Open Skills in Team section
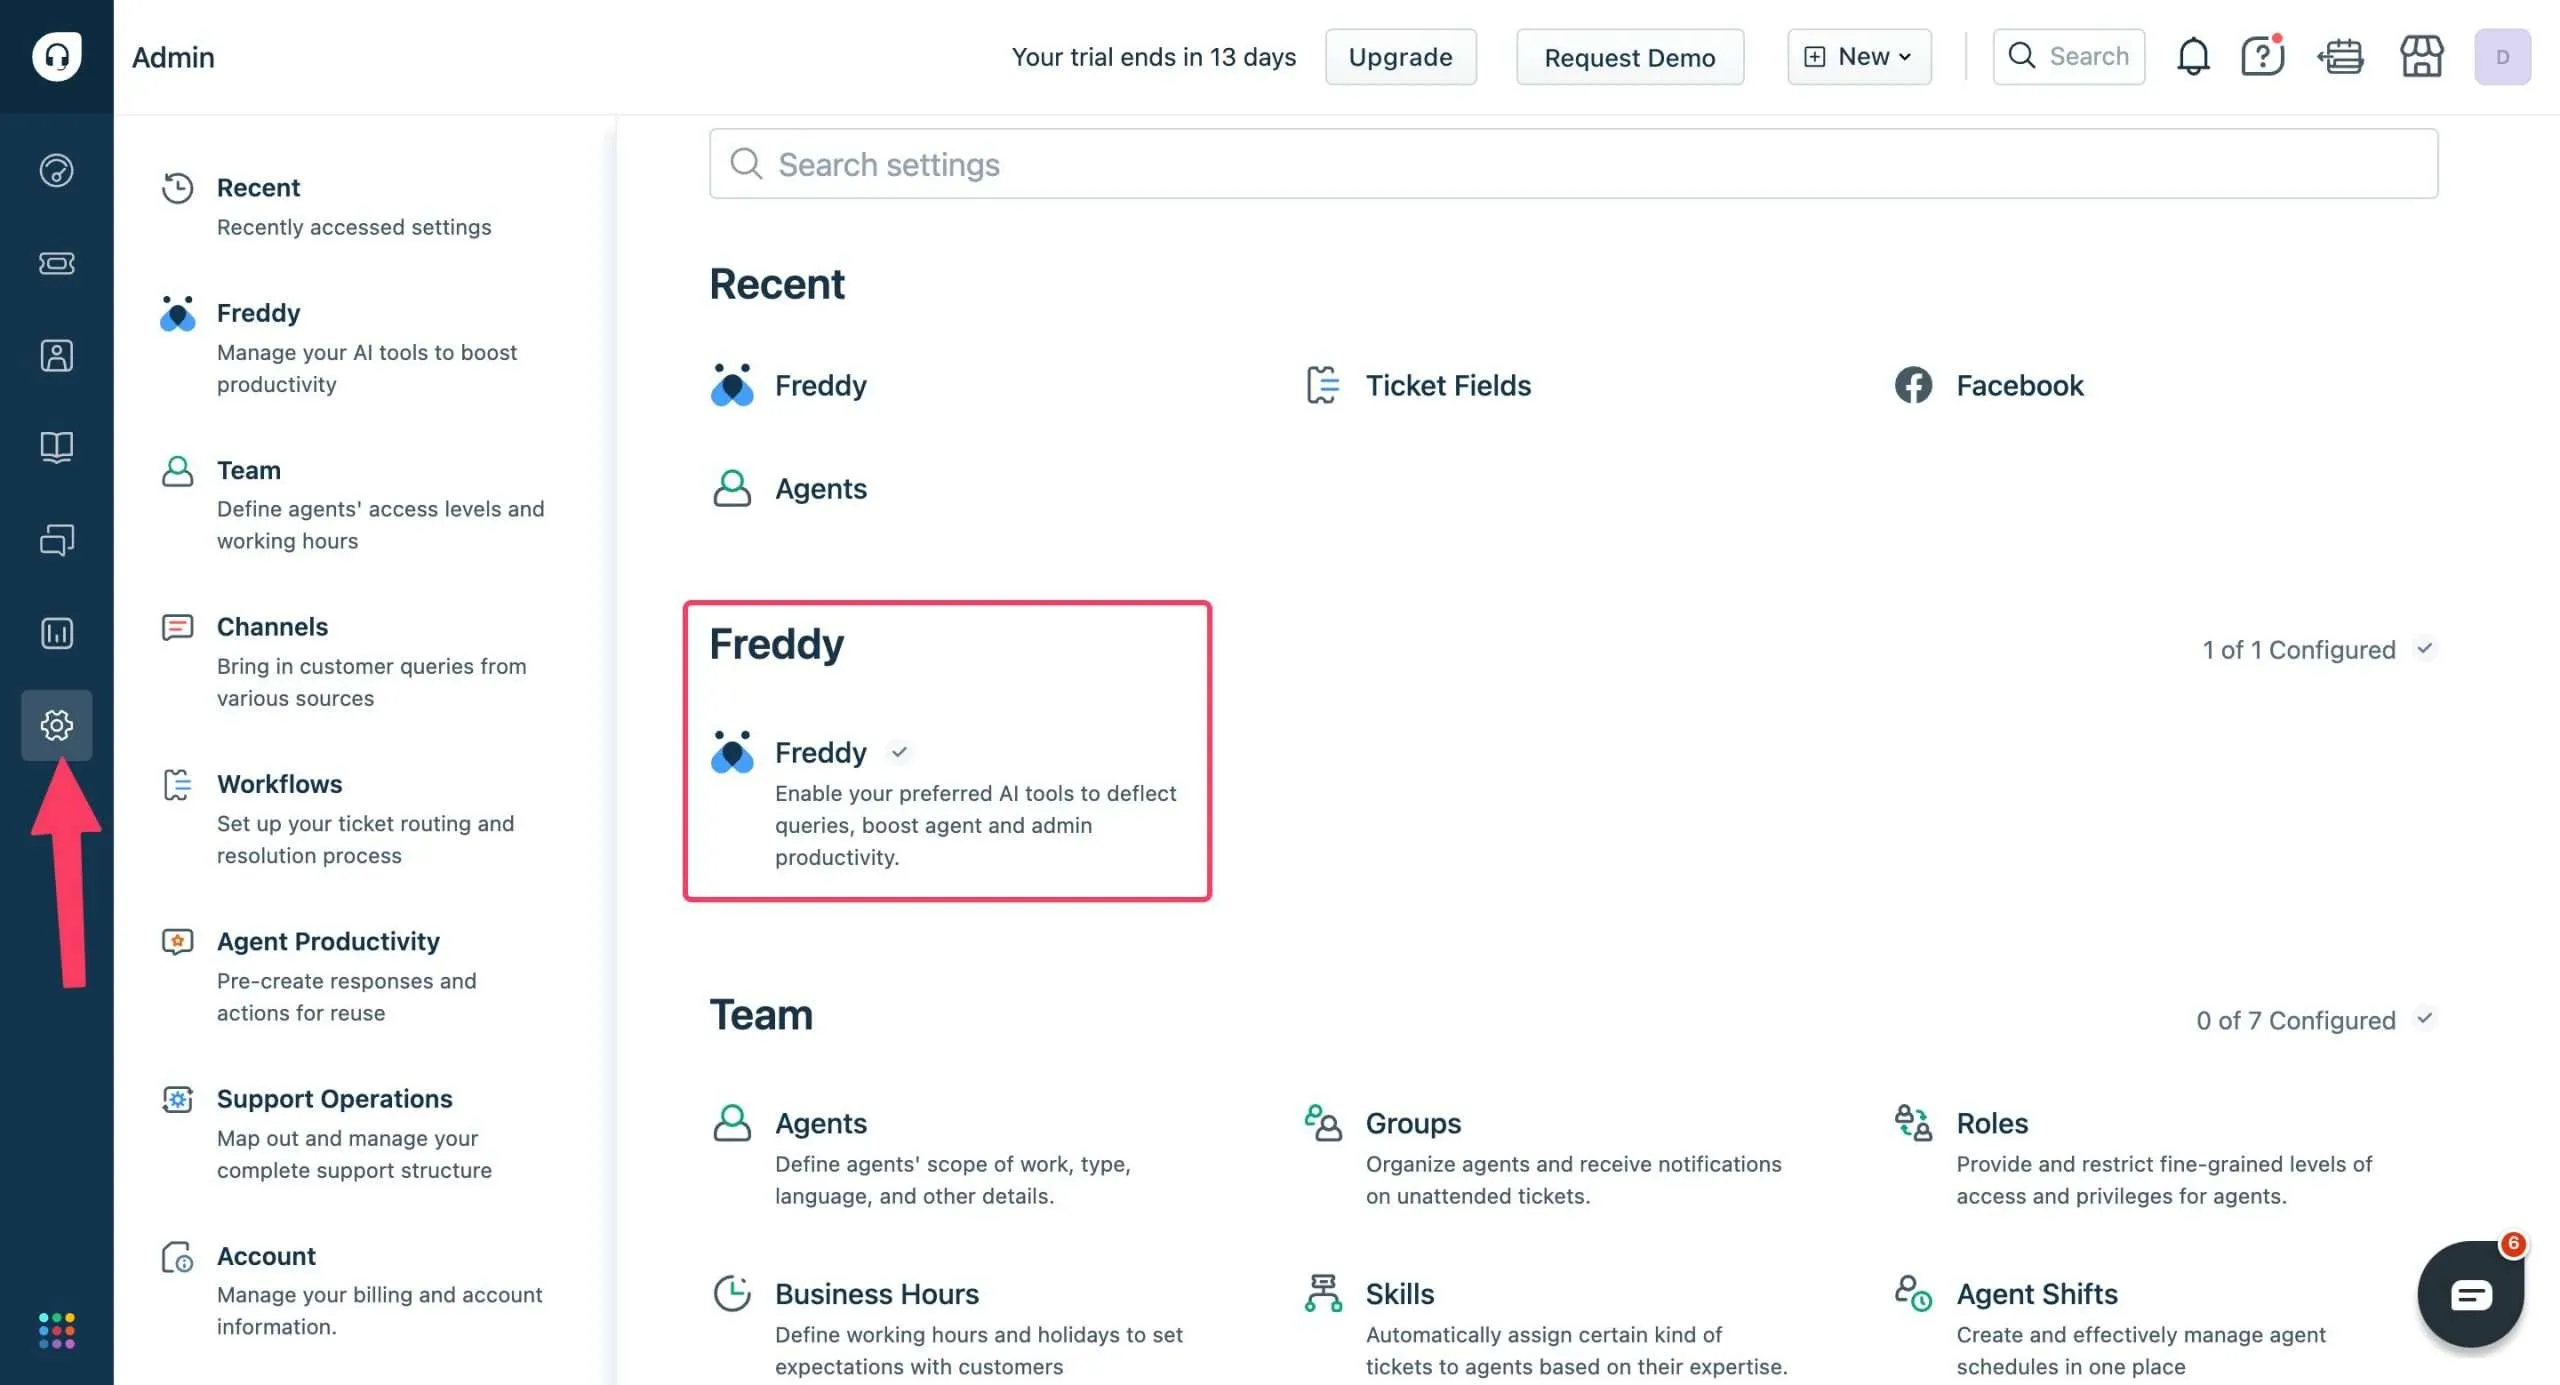 click(x=1545, y=1326)
